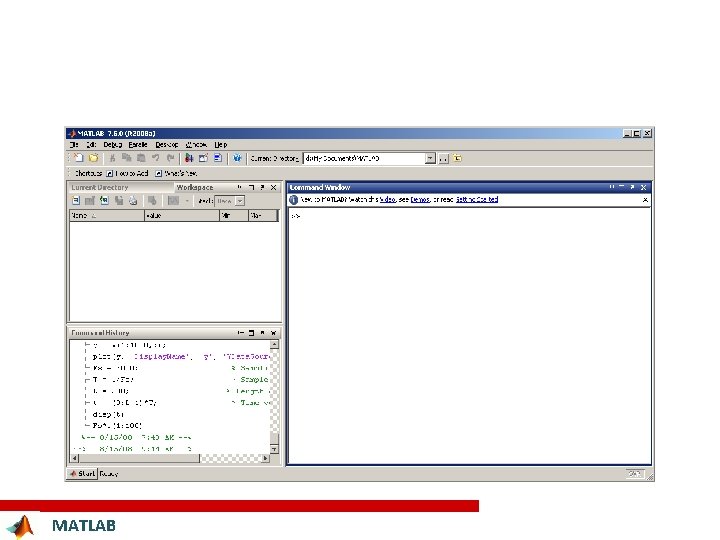This screenshot has width=720, height=540.
Task: Click the Command History horizontal scrollbar thumb
Action: click(140, 458)
